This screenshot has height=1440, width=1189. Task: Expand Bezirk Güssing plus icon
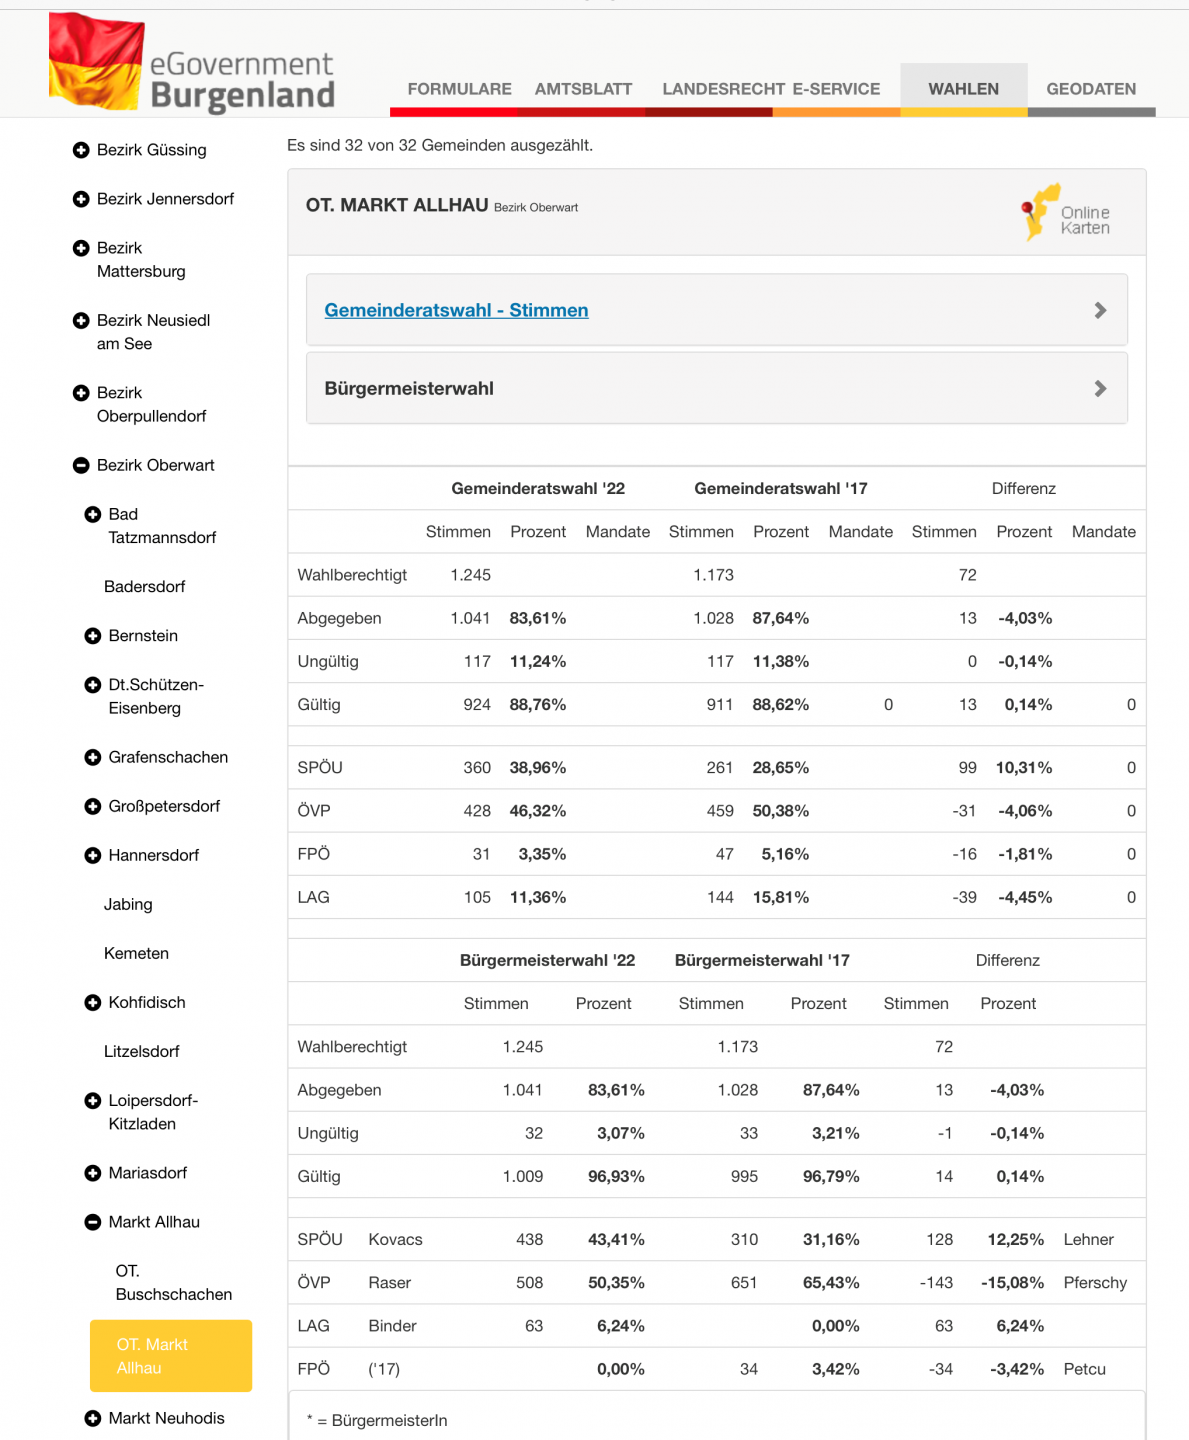[x=81, y=150]
